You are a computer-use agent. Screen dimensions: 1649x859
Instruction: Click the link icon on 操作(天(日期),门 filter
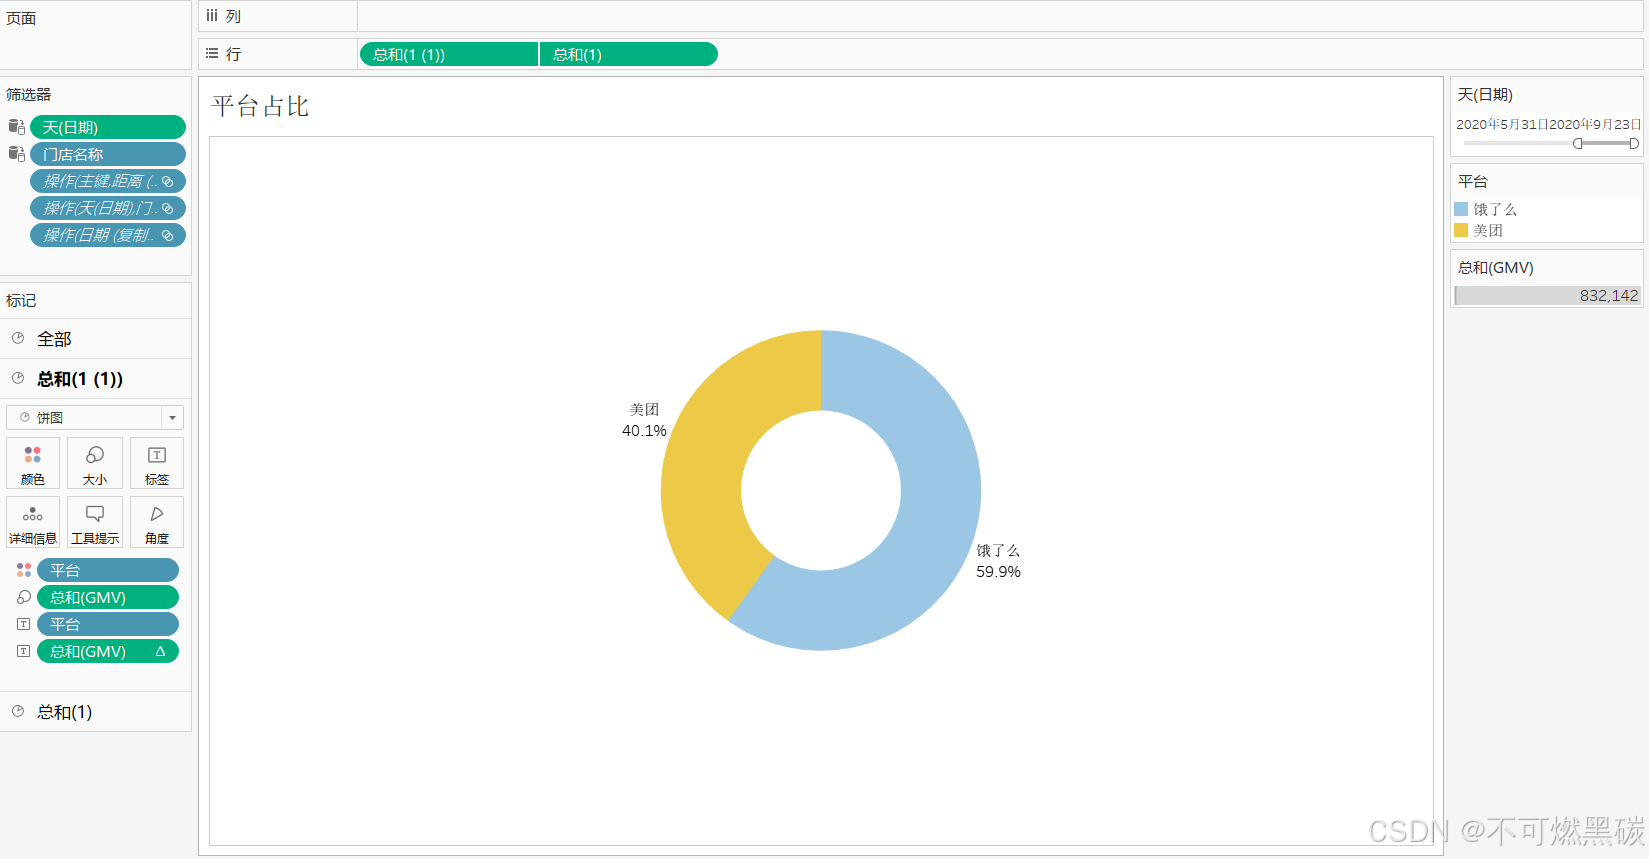click(168, 208)
